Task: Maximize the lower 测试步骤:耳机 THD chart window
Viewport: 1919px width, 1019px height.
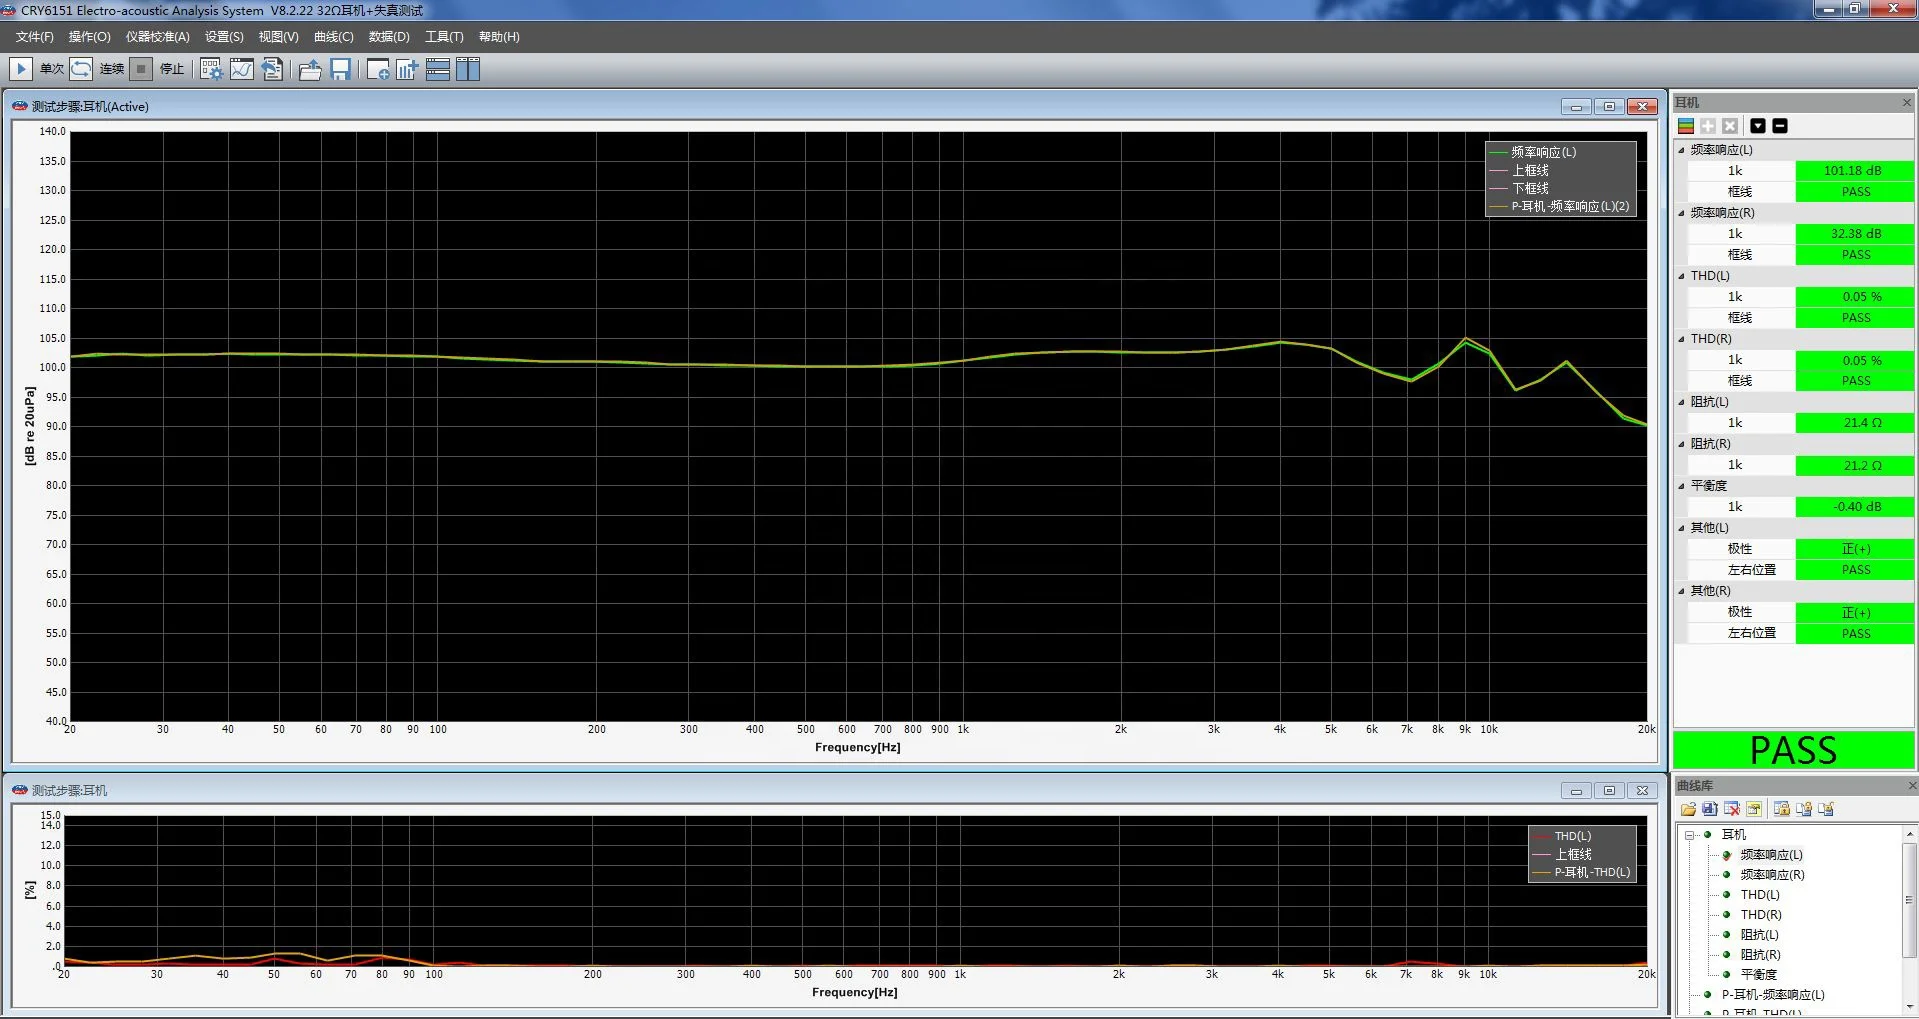Action: point(1609,791)
